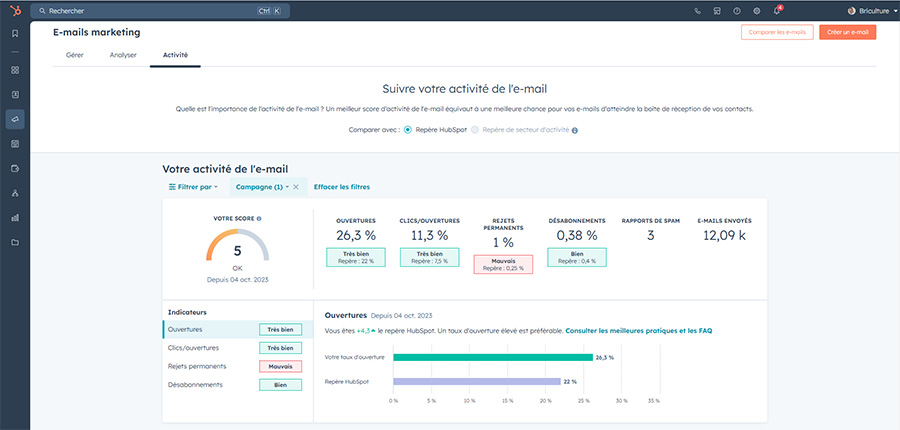Expand the Filtrer par dropdown
This screenshot has height=430, width=900.
click(x=193, y=187)
